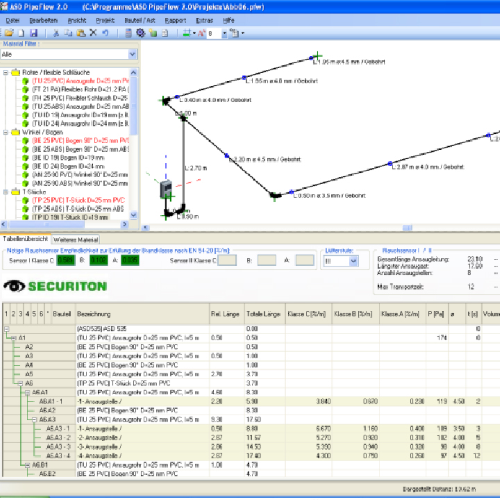500x500 pixels.
Task: Switch to the Weiteres Material tab
Action: [x=76, y=240]
